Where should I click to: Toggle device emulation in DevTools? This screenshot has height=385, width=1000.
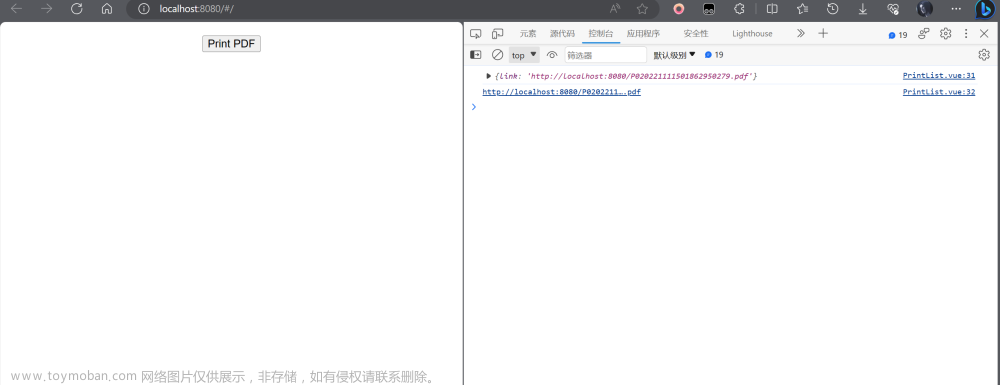(x=497, y=34)
